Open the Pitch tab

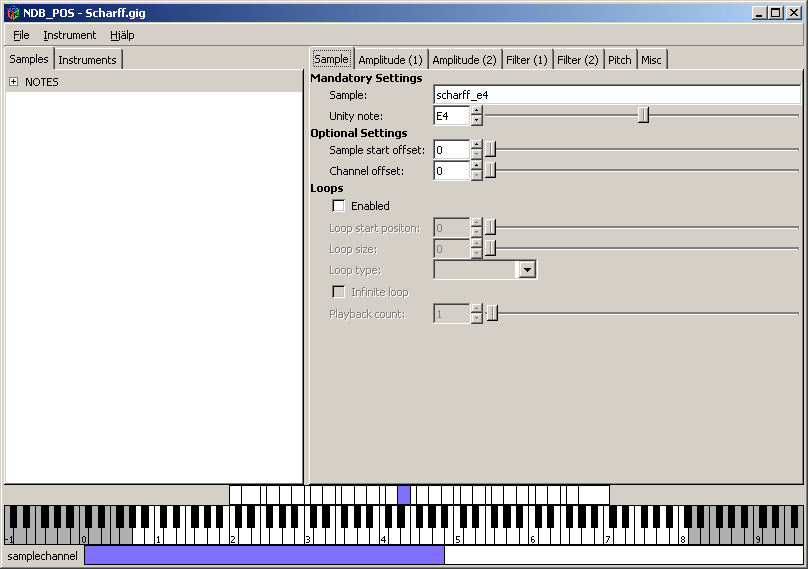click(x=619, y=60)
